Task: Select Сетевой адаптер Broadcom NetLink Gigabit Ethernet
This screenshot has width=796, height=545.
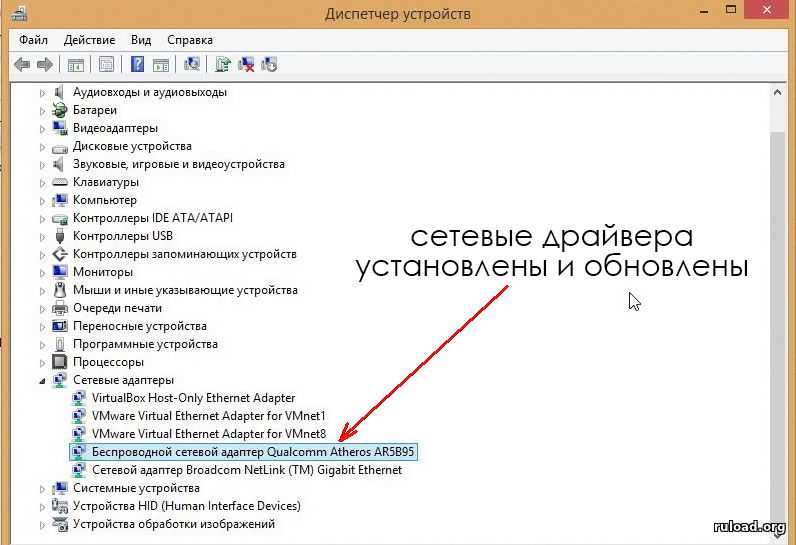Action: click(247, 470)
